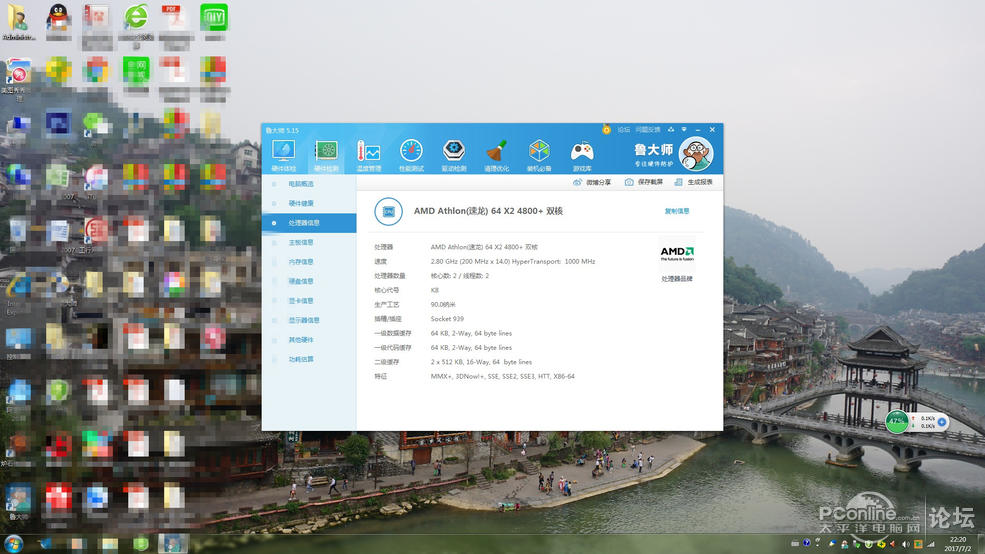
Task: Select 内存信息 in the sidebar
Action: pos(309,262)
